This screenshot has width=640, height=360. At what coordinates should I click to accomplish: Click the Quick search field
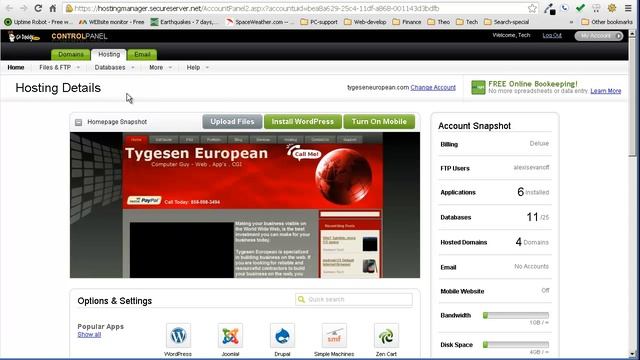[353, 299]
